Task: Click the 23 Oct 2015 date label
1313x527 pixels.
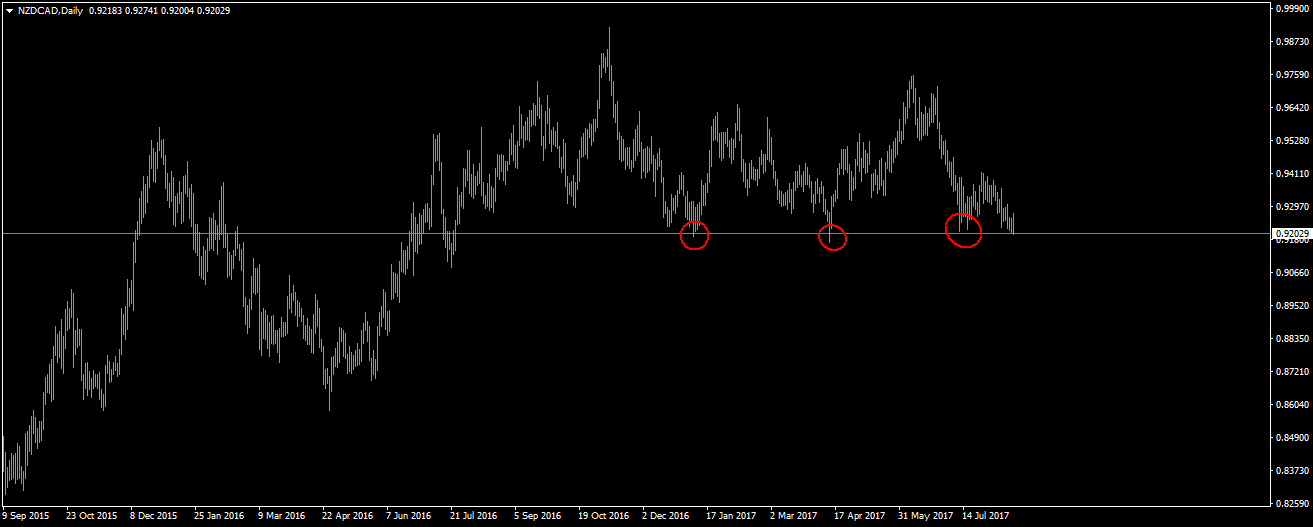Action: [92, 516]
